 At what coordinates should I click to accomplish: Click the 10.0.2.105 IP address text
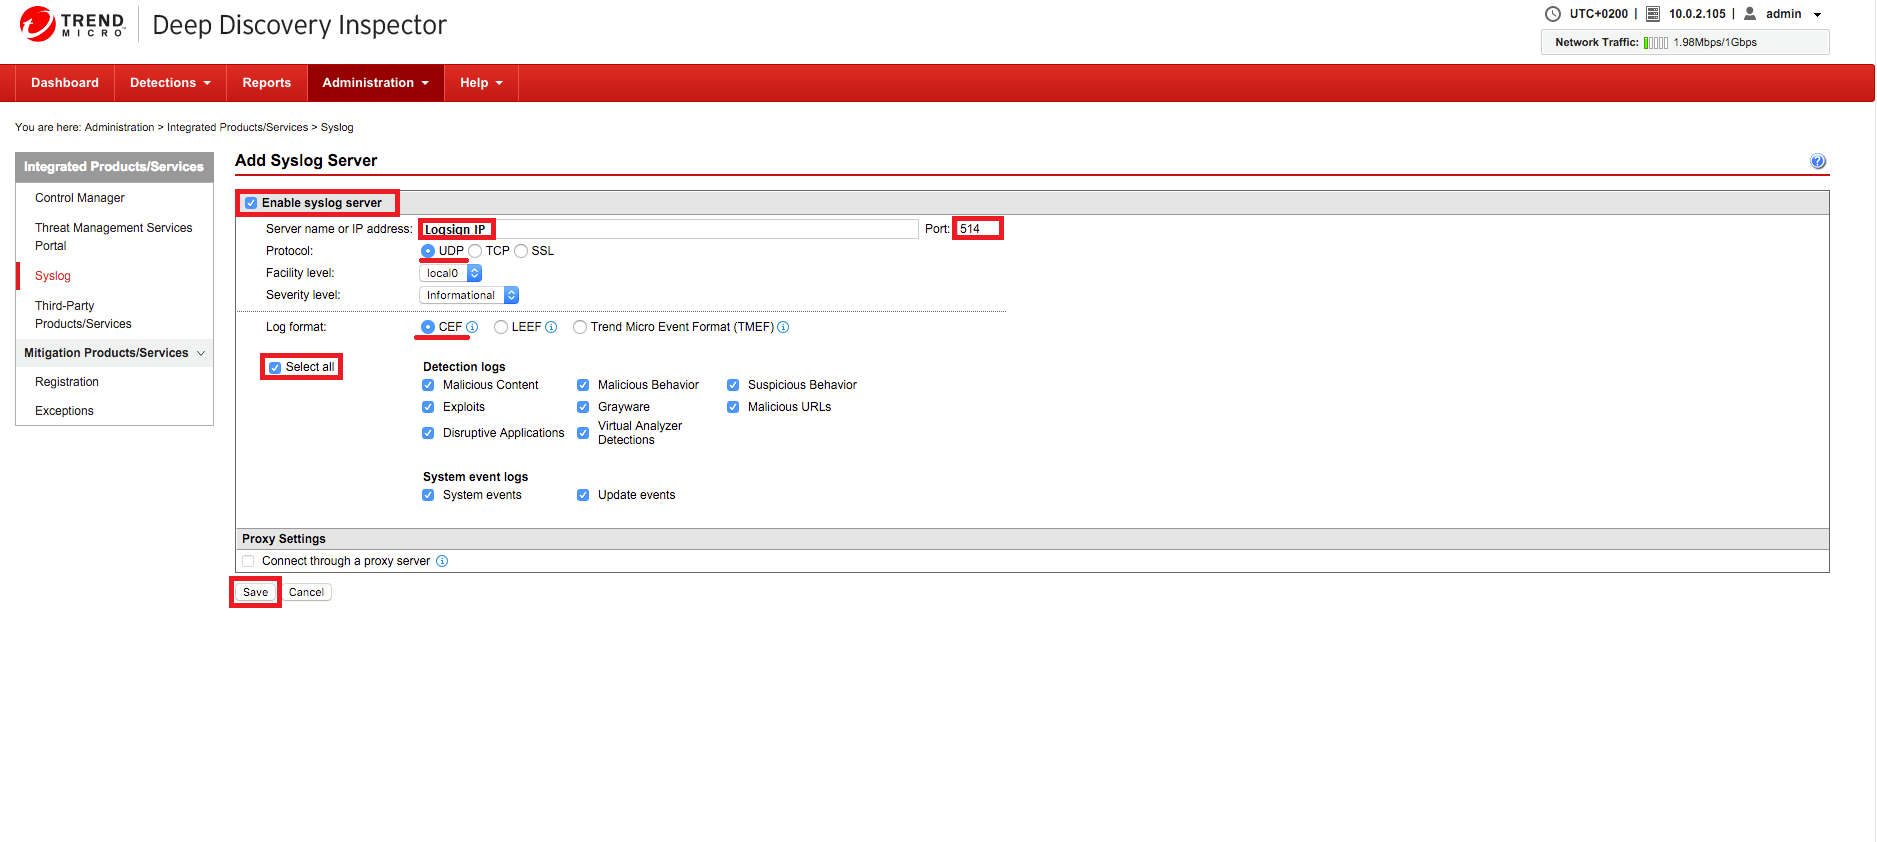[x=1697, y=14]
